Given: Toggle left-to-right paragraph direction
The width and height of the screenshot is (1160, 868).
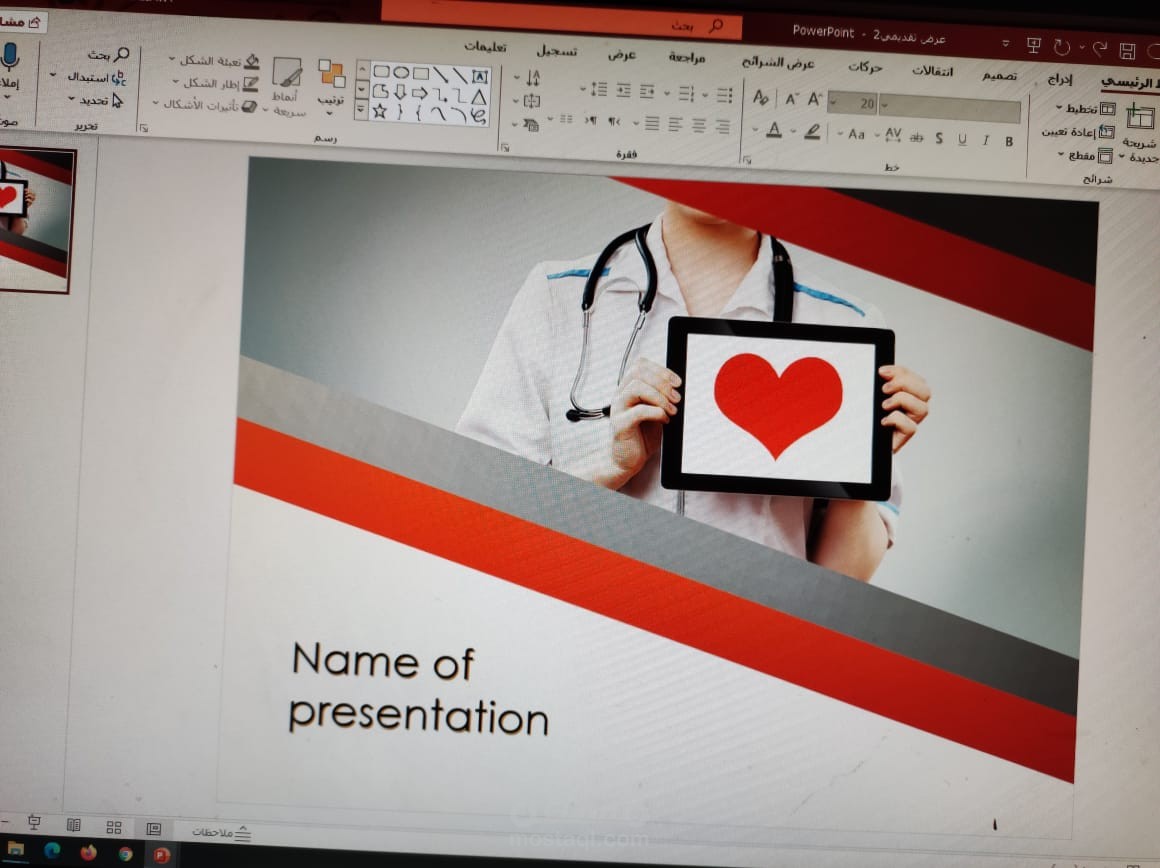Looking at the screenshot, I should (x=590, y=120).
